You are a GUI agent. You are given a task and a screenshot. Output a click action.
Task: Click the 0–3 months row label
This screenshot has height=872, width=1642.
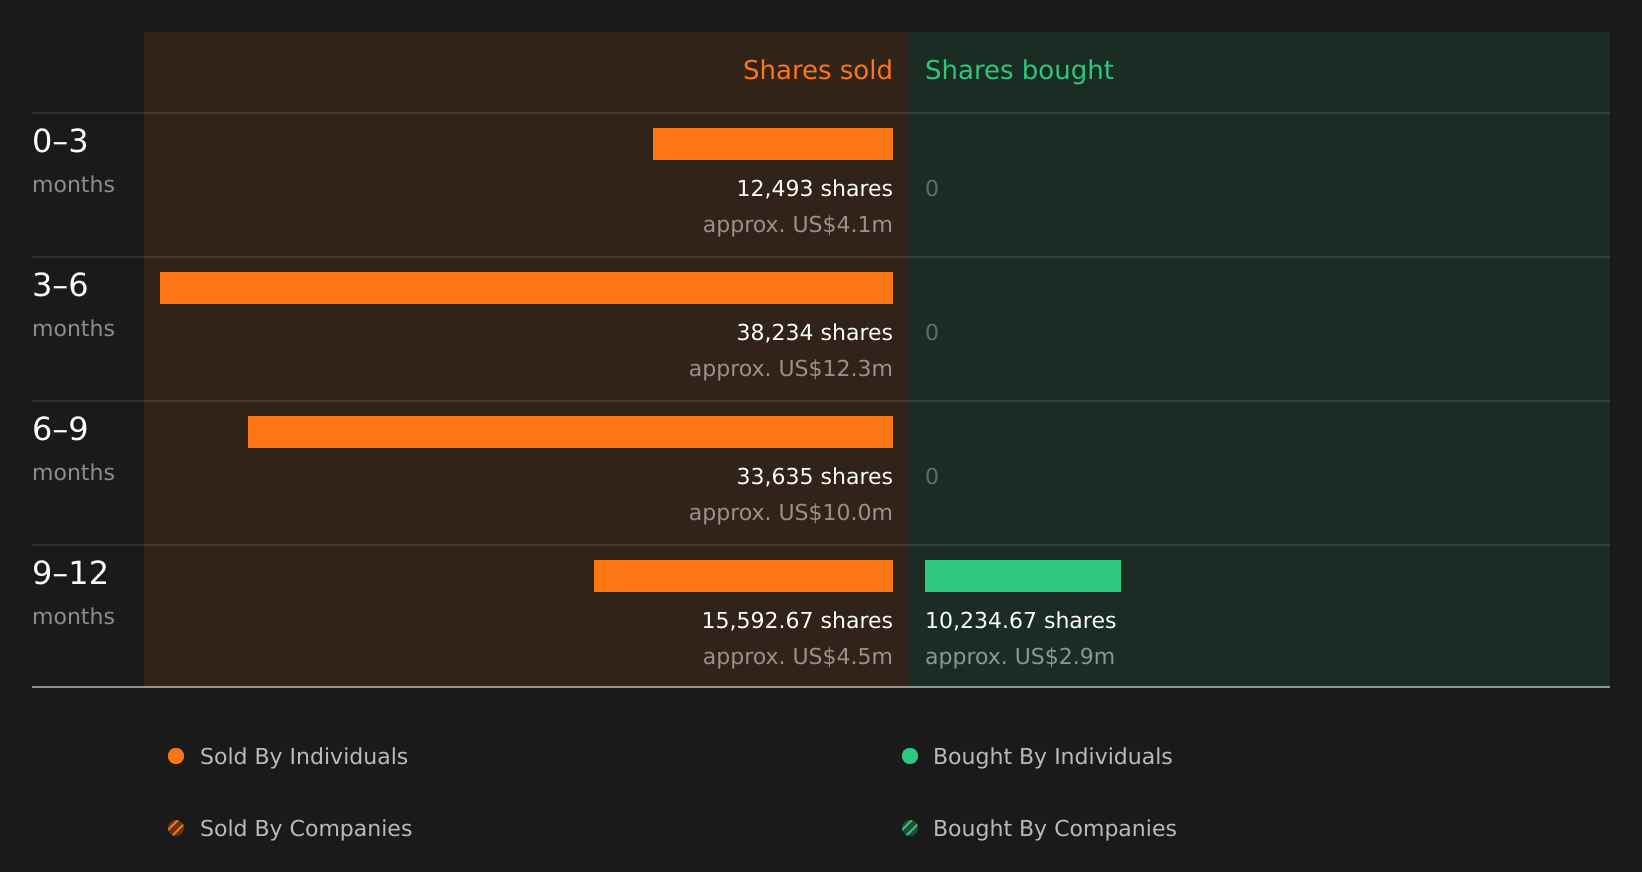tap(73, 161)
